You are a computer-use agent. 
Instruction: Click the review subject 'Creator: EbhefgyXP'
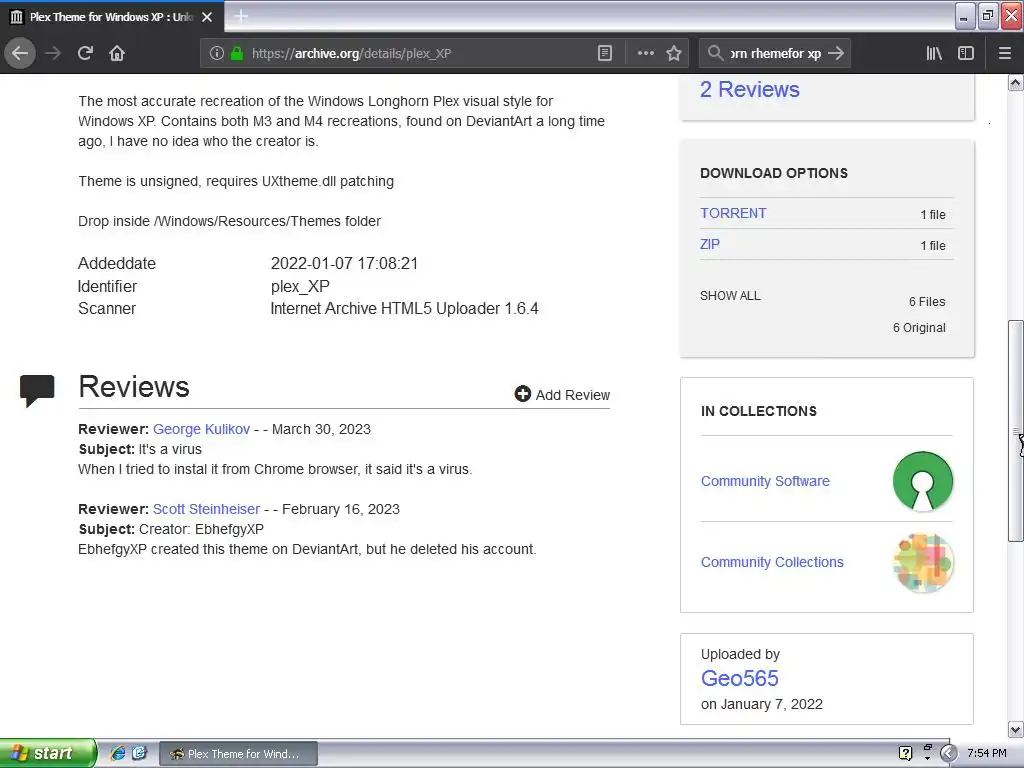(201, 530)
